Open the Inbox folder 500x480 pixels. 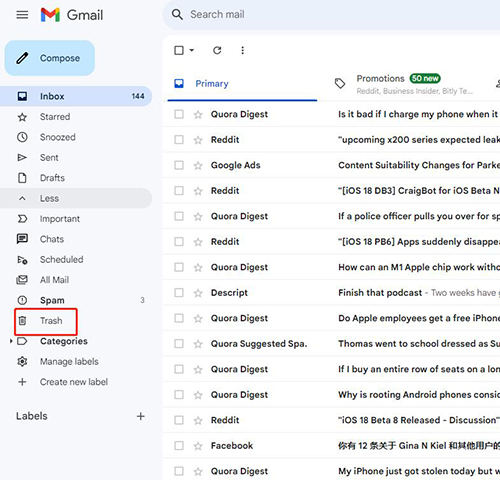(x=76, y=96)
